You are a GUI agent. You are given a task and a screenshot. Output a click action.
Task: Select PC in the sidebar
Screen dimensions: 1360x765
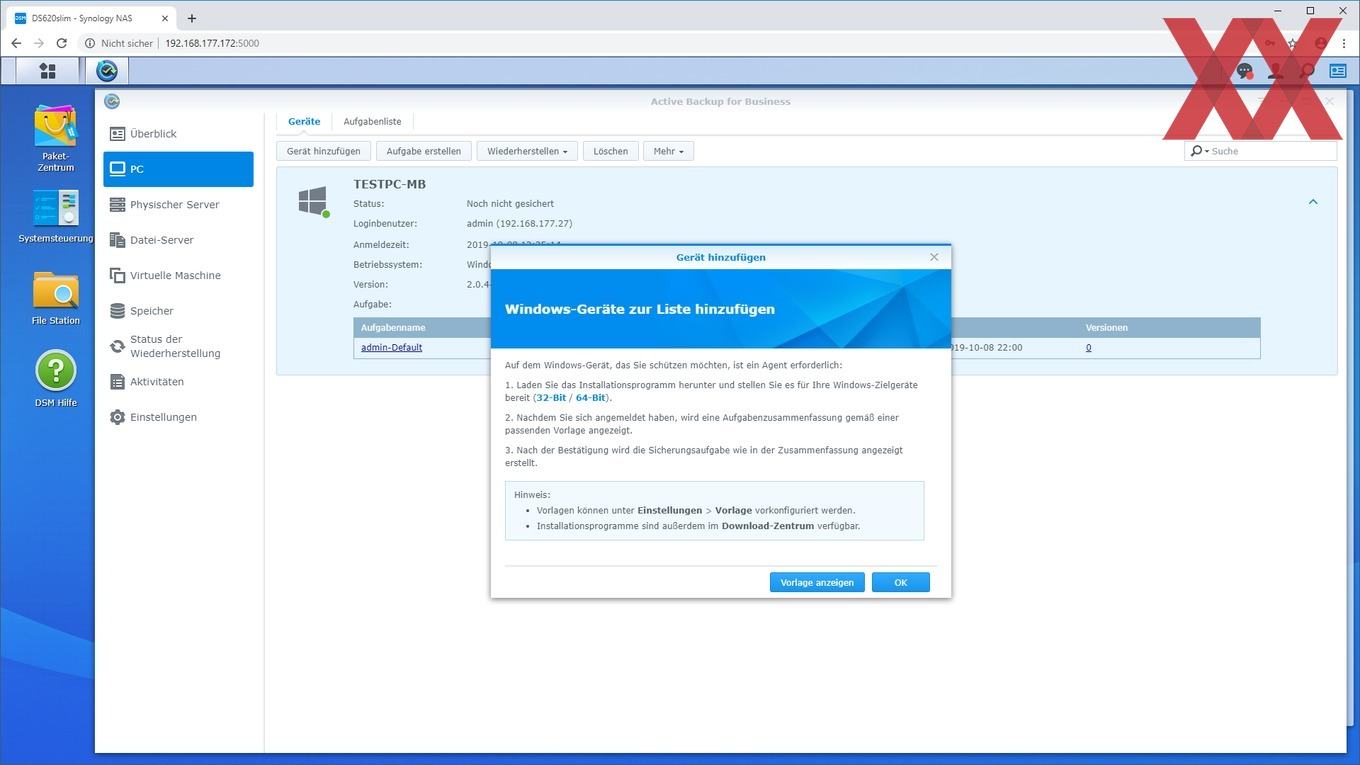(178, 169)
